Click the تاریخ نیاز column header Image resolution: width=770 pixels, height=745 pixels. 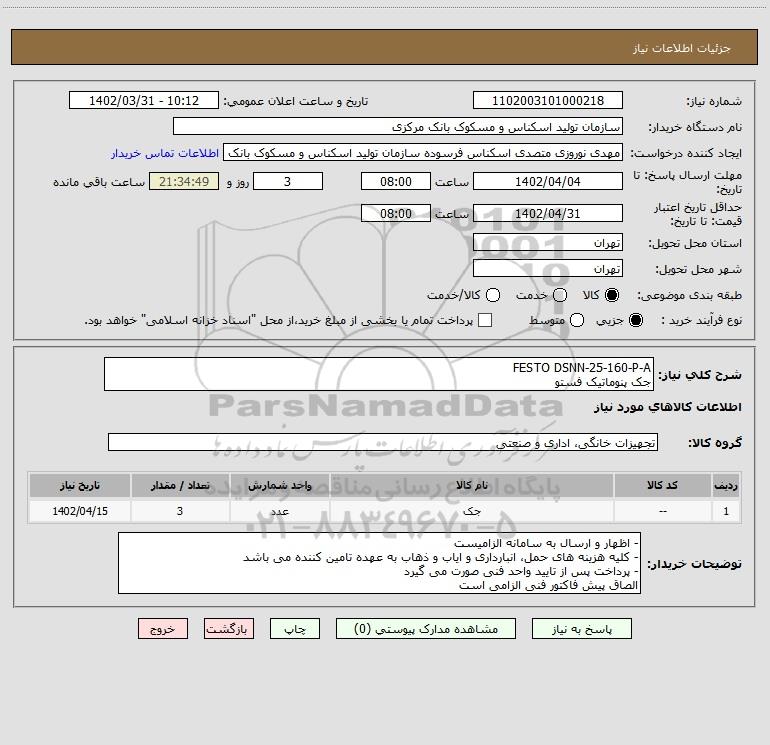(80, 485)
